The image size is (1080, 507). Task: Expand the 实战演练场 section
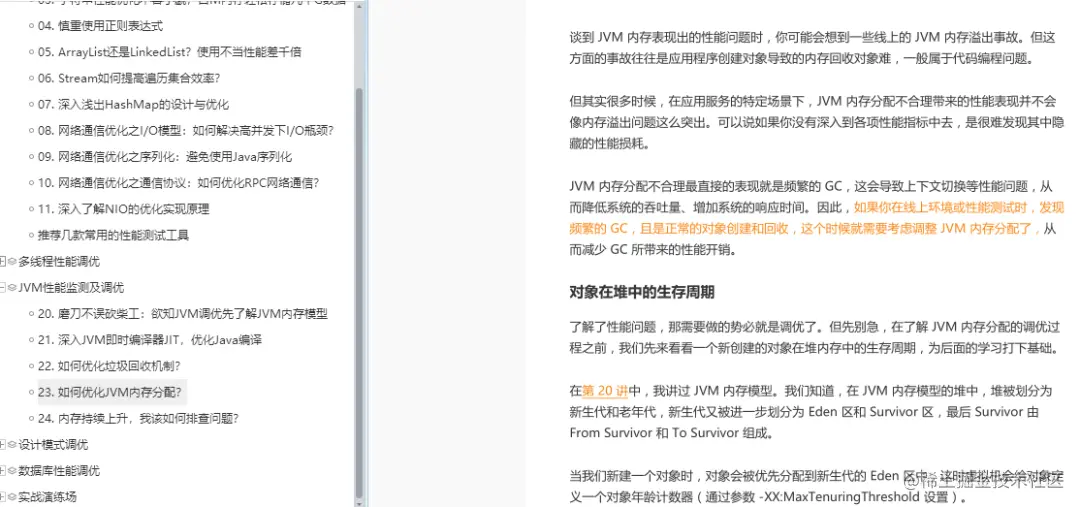click(x=3, y=497)
